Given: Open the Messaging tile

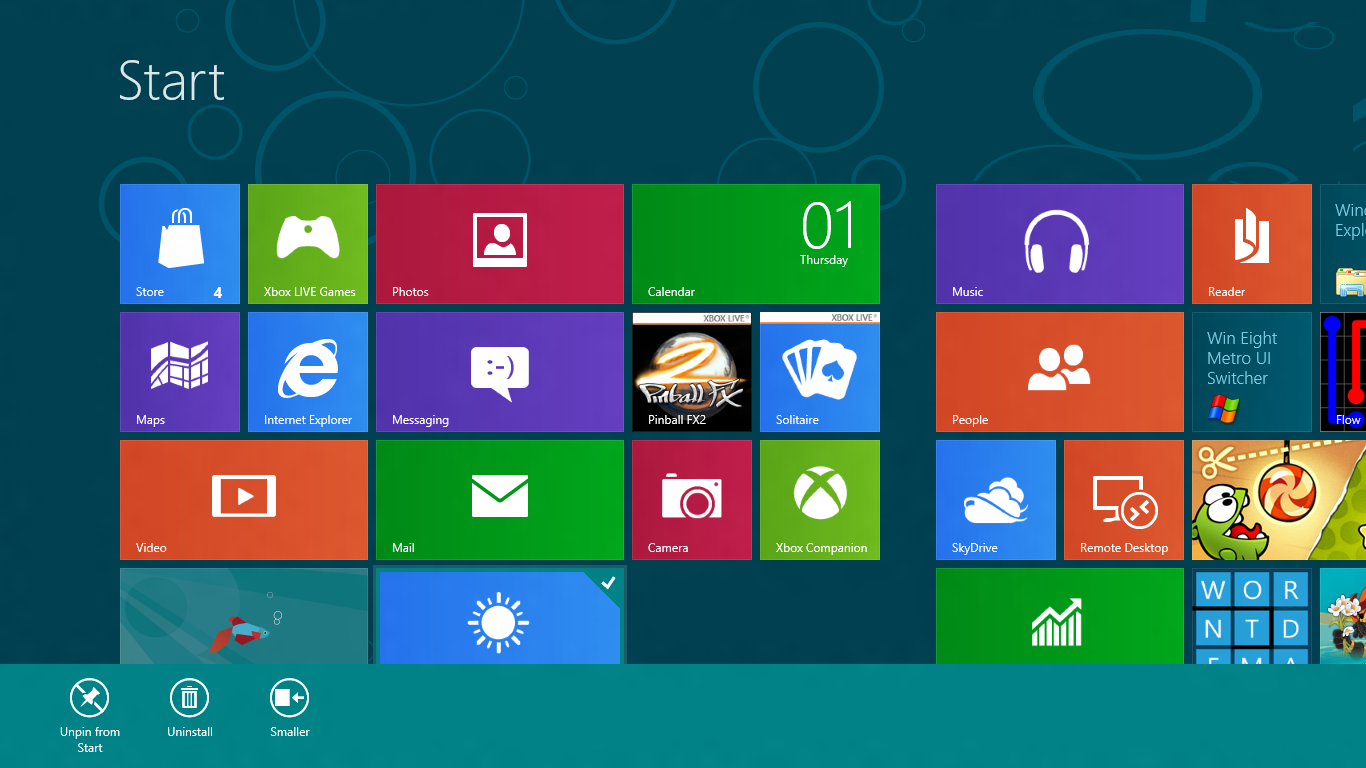Looking at the screenshot, I should (x=500, y=372).
